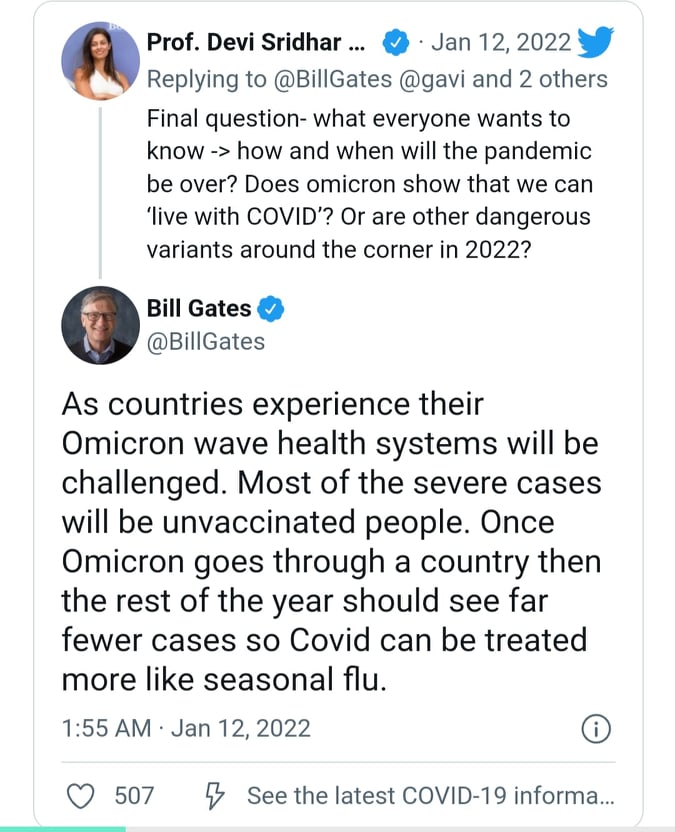Viewport: 675px width, 832px height.
Task: Open the tweet info icon
Action: pyautogui.click(x=596, y=729)
